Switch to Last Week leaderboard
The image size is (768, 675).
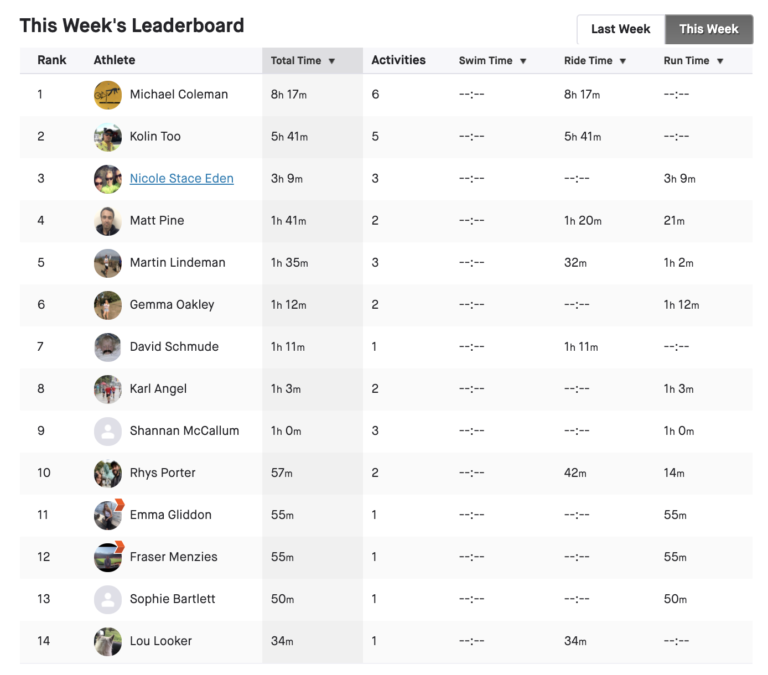tap(620, 29)
